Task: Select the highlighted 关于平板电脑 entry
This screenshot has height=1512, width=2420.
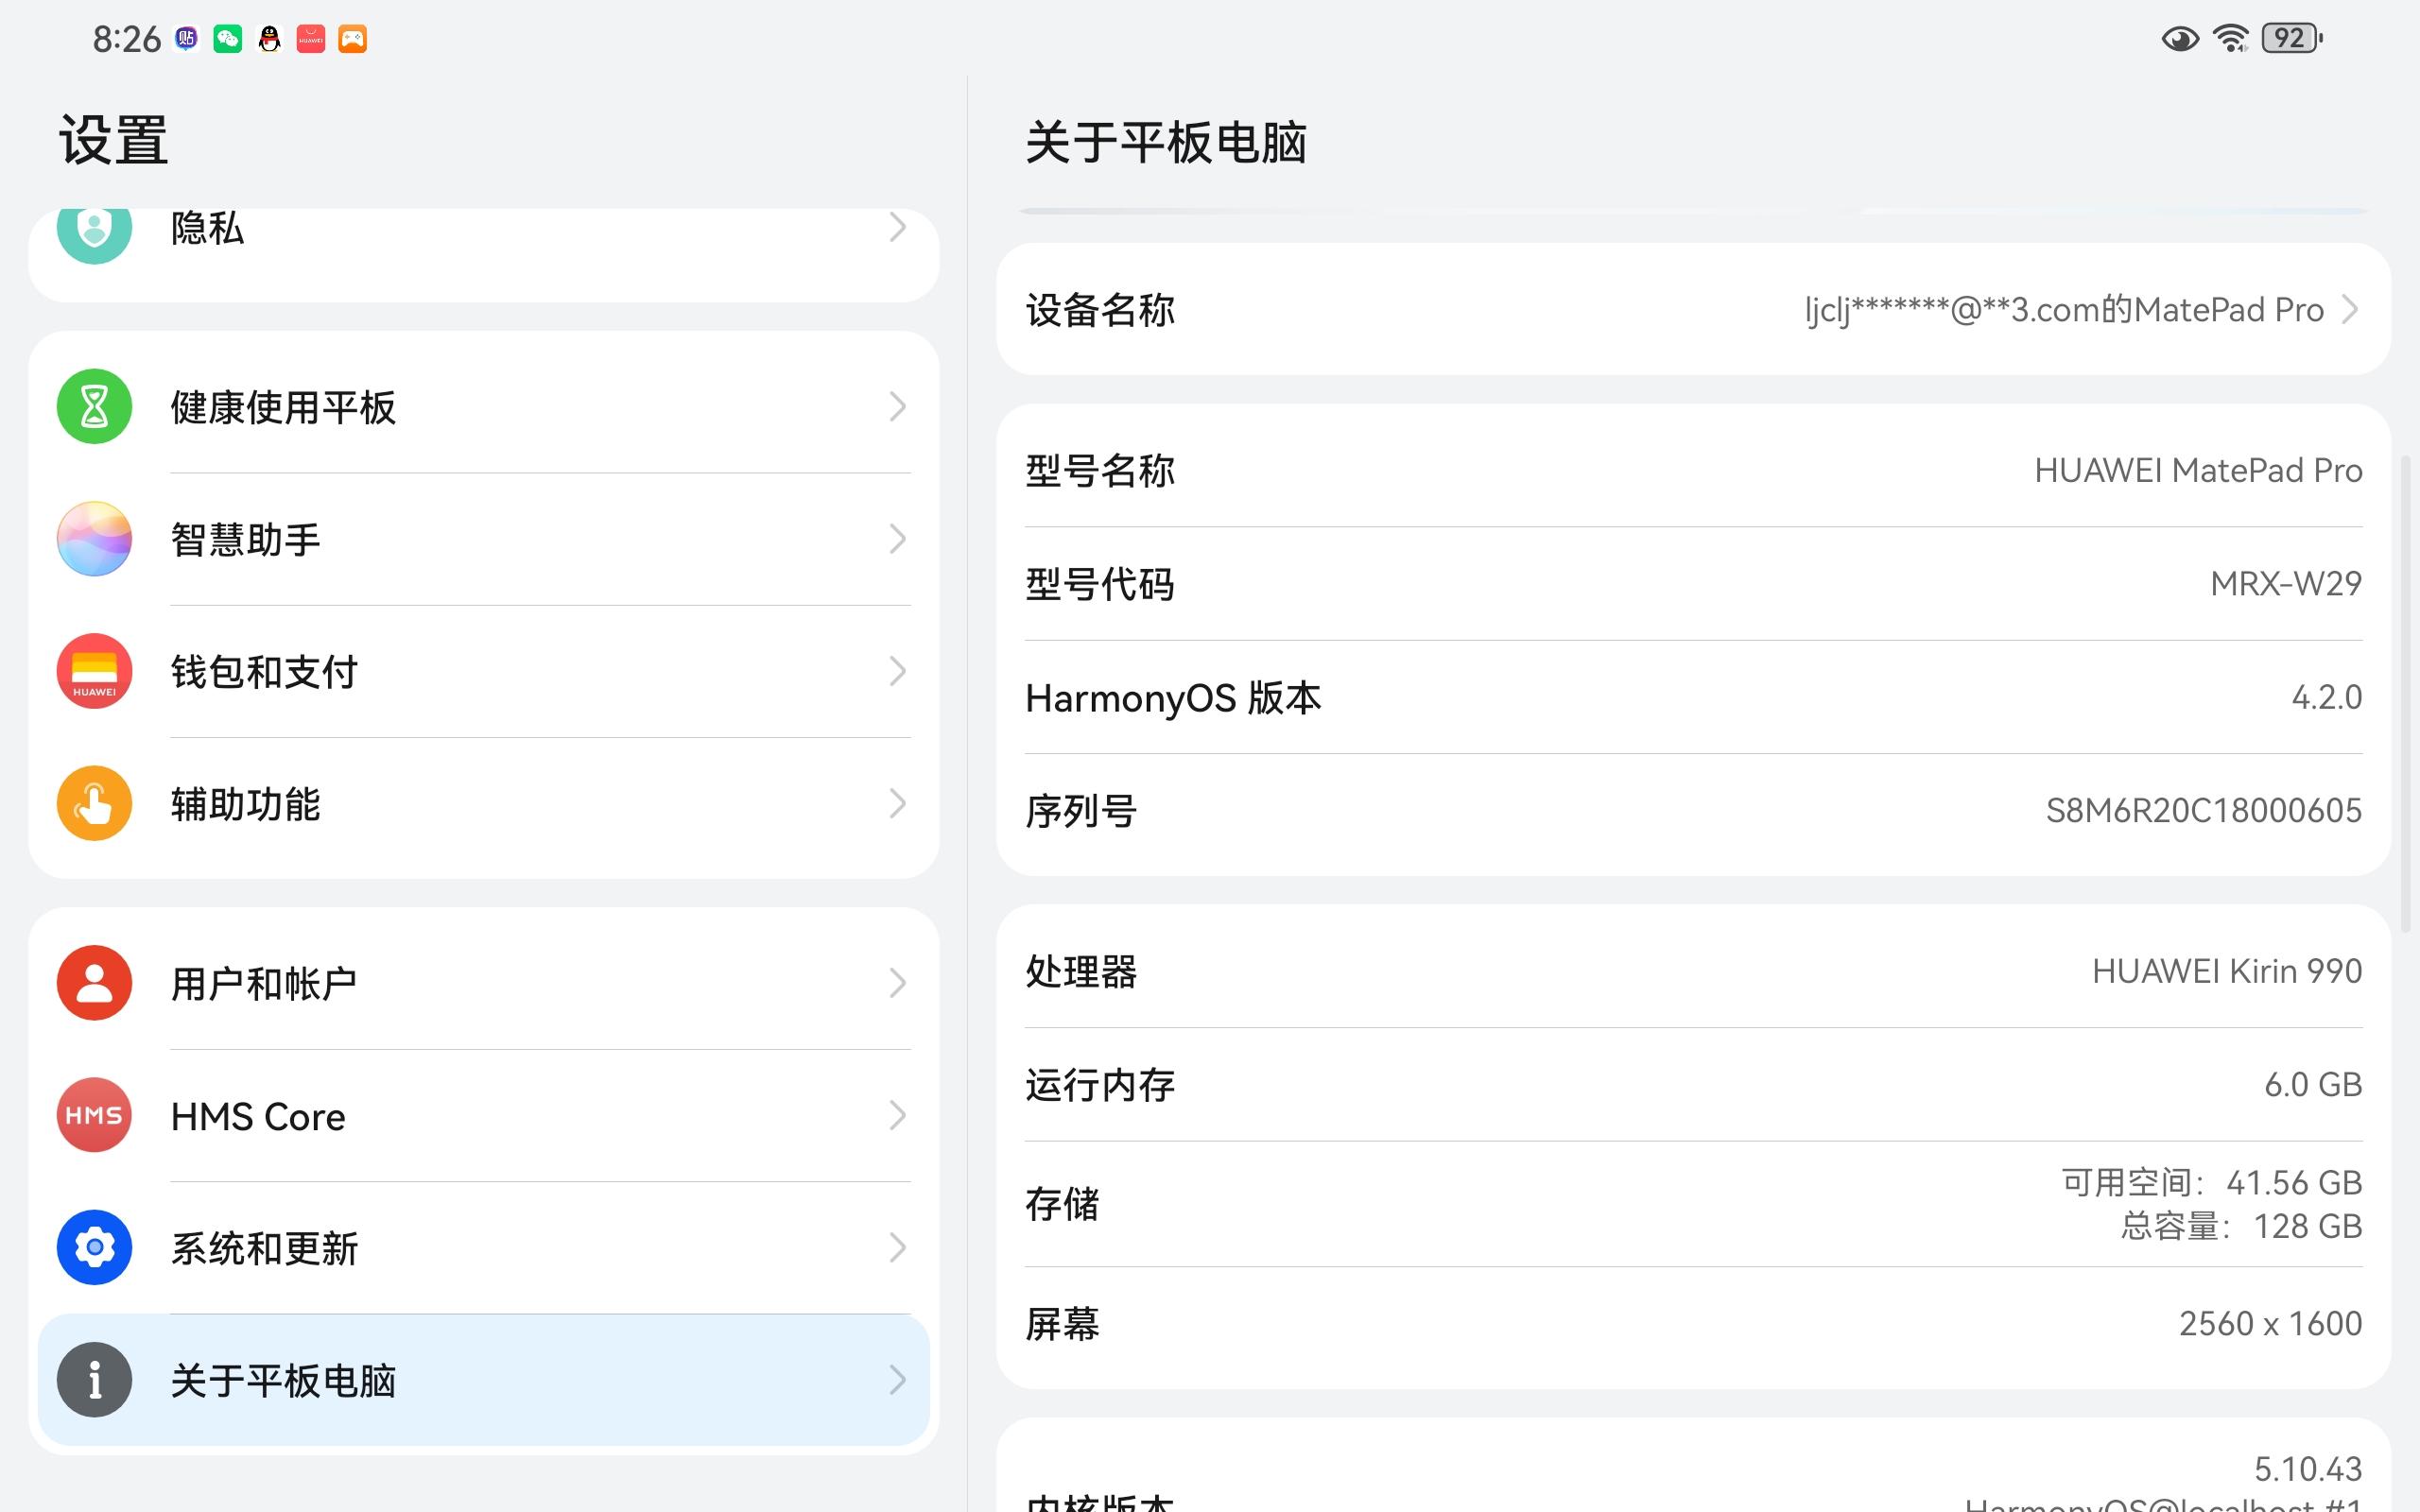Action: click(x=484, y=1380)
